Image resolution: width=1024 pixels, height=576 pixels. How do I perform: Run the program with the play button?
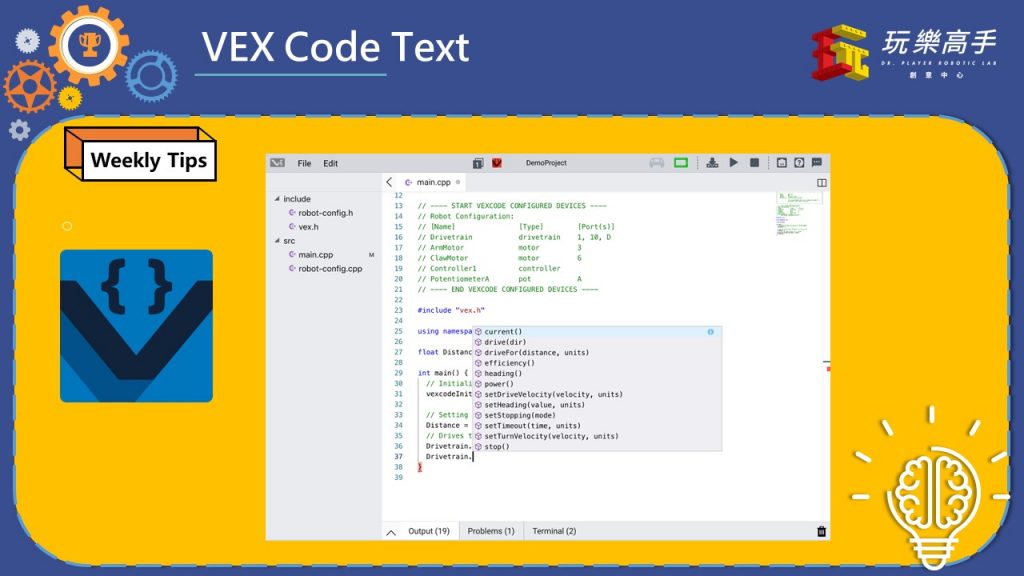point(733,162)
